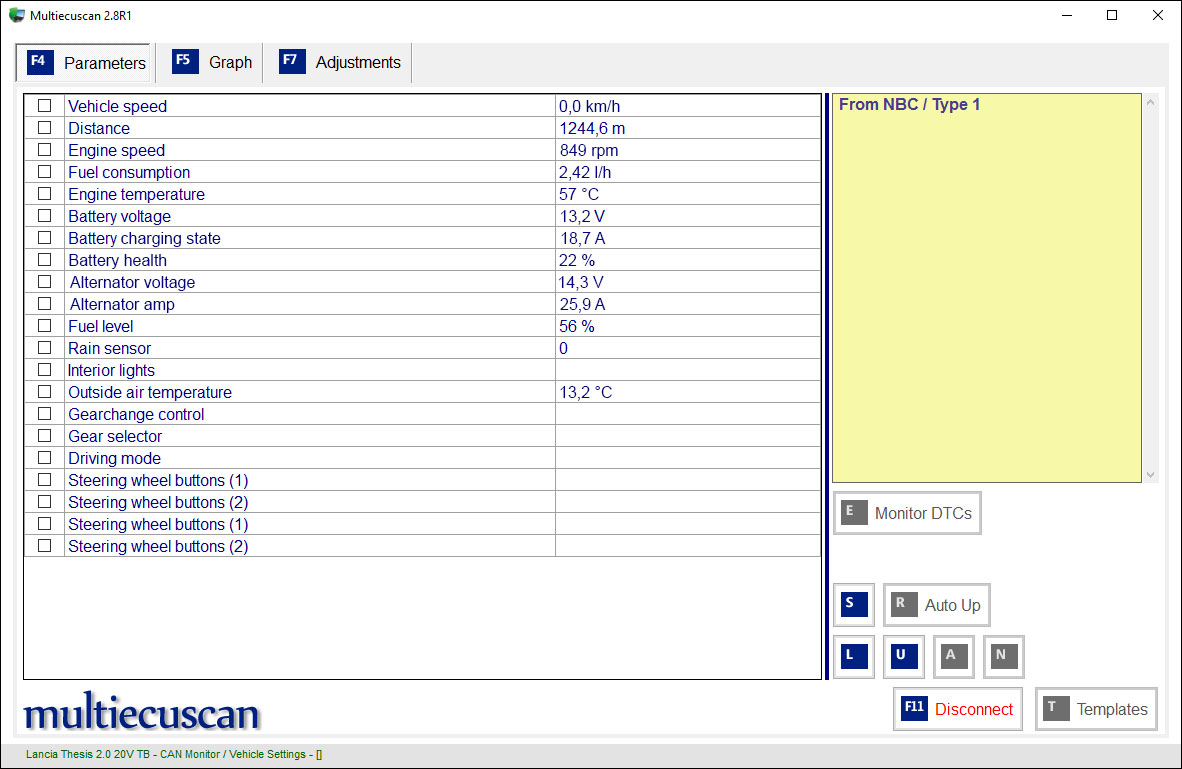This screenshot has width=1182, height=769.
Task: Click the S shortcut icon button
Action: pyautogui.click(x=854, y=605)
